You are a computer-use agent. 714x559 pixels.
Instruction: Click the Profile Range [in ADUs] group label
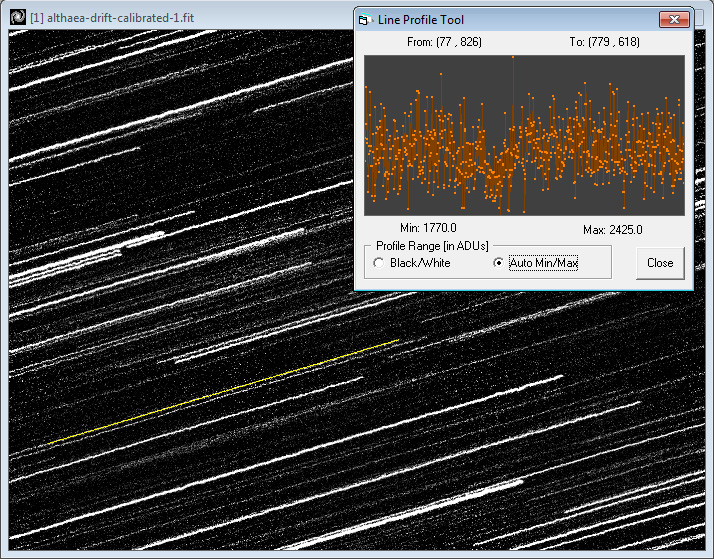[x=432, y=246]
